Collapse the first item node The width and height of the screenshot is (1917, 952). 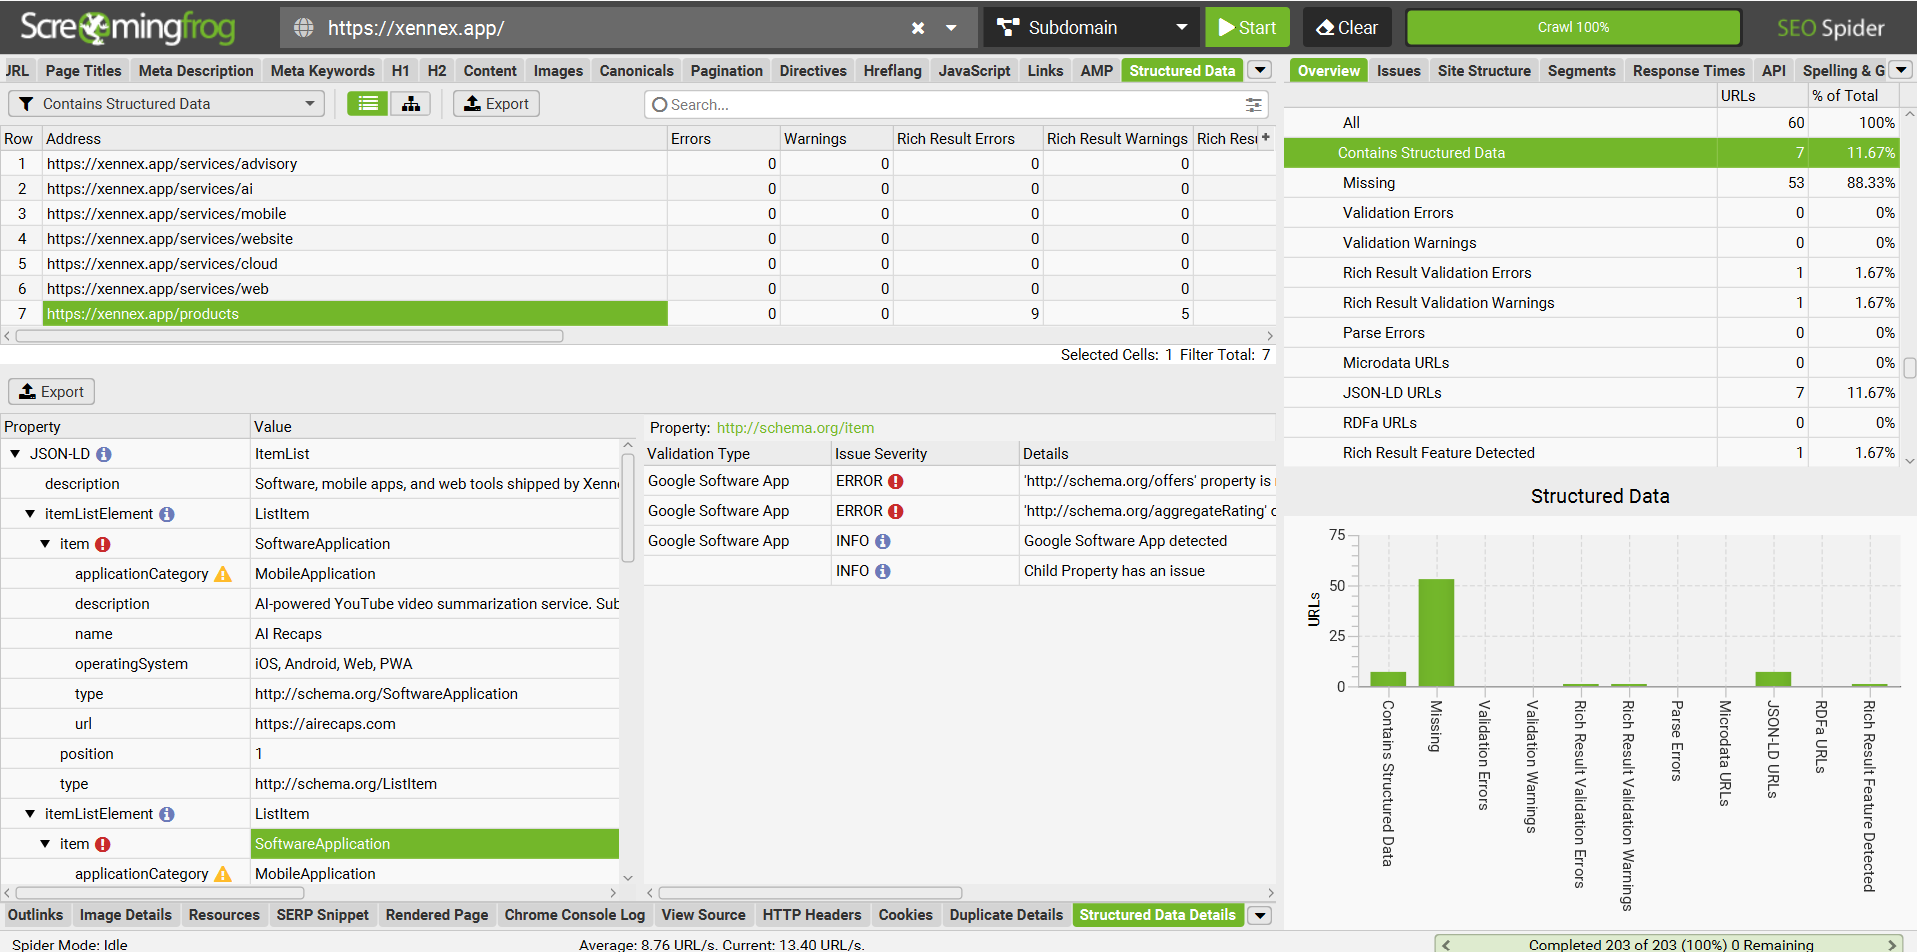[x=45, y=544]
